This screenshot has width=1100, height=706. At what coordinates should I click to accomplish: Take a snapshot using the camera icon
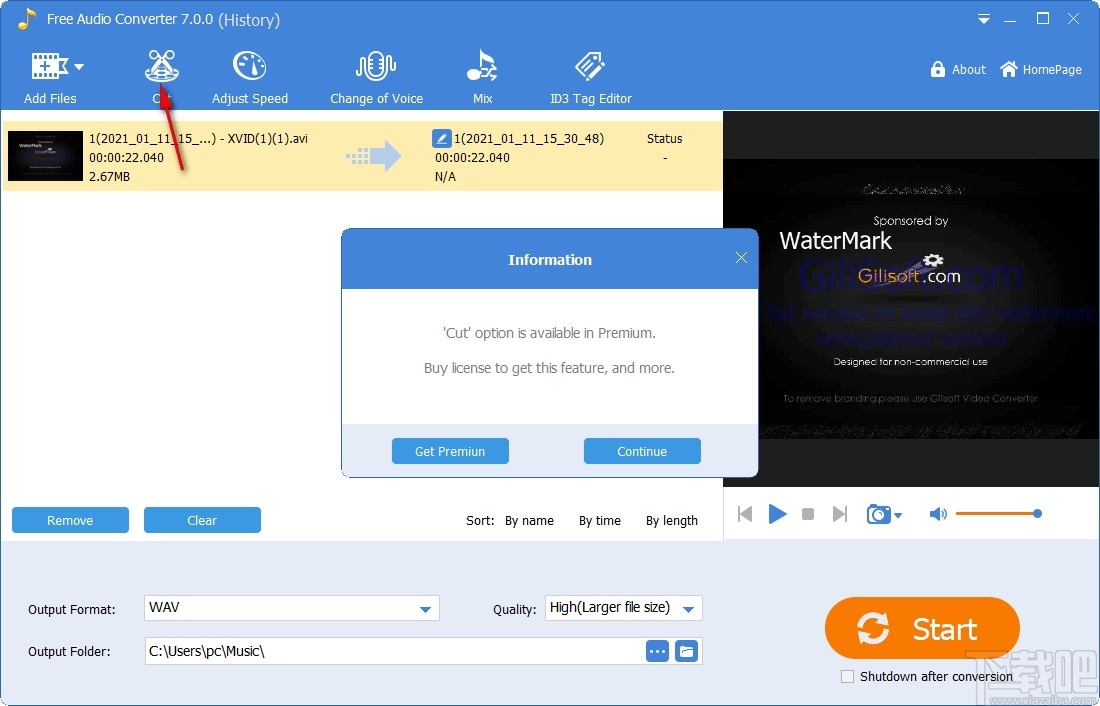click(x=876, y=513)
